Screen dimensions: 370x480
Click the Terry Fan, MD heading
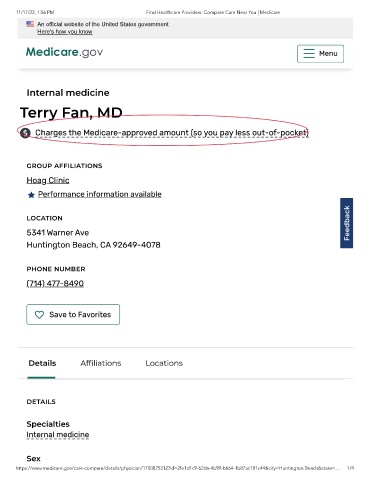[x=71, y=113]
